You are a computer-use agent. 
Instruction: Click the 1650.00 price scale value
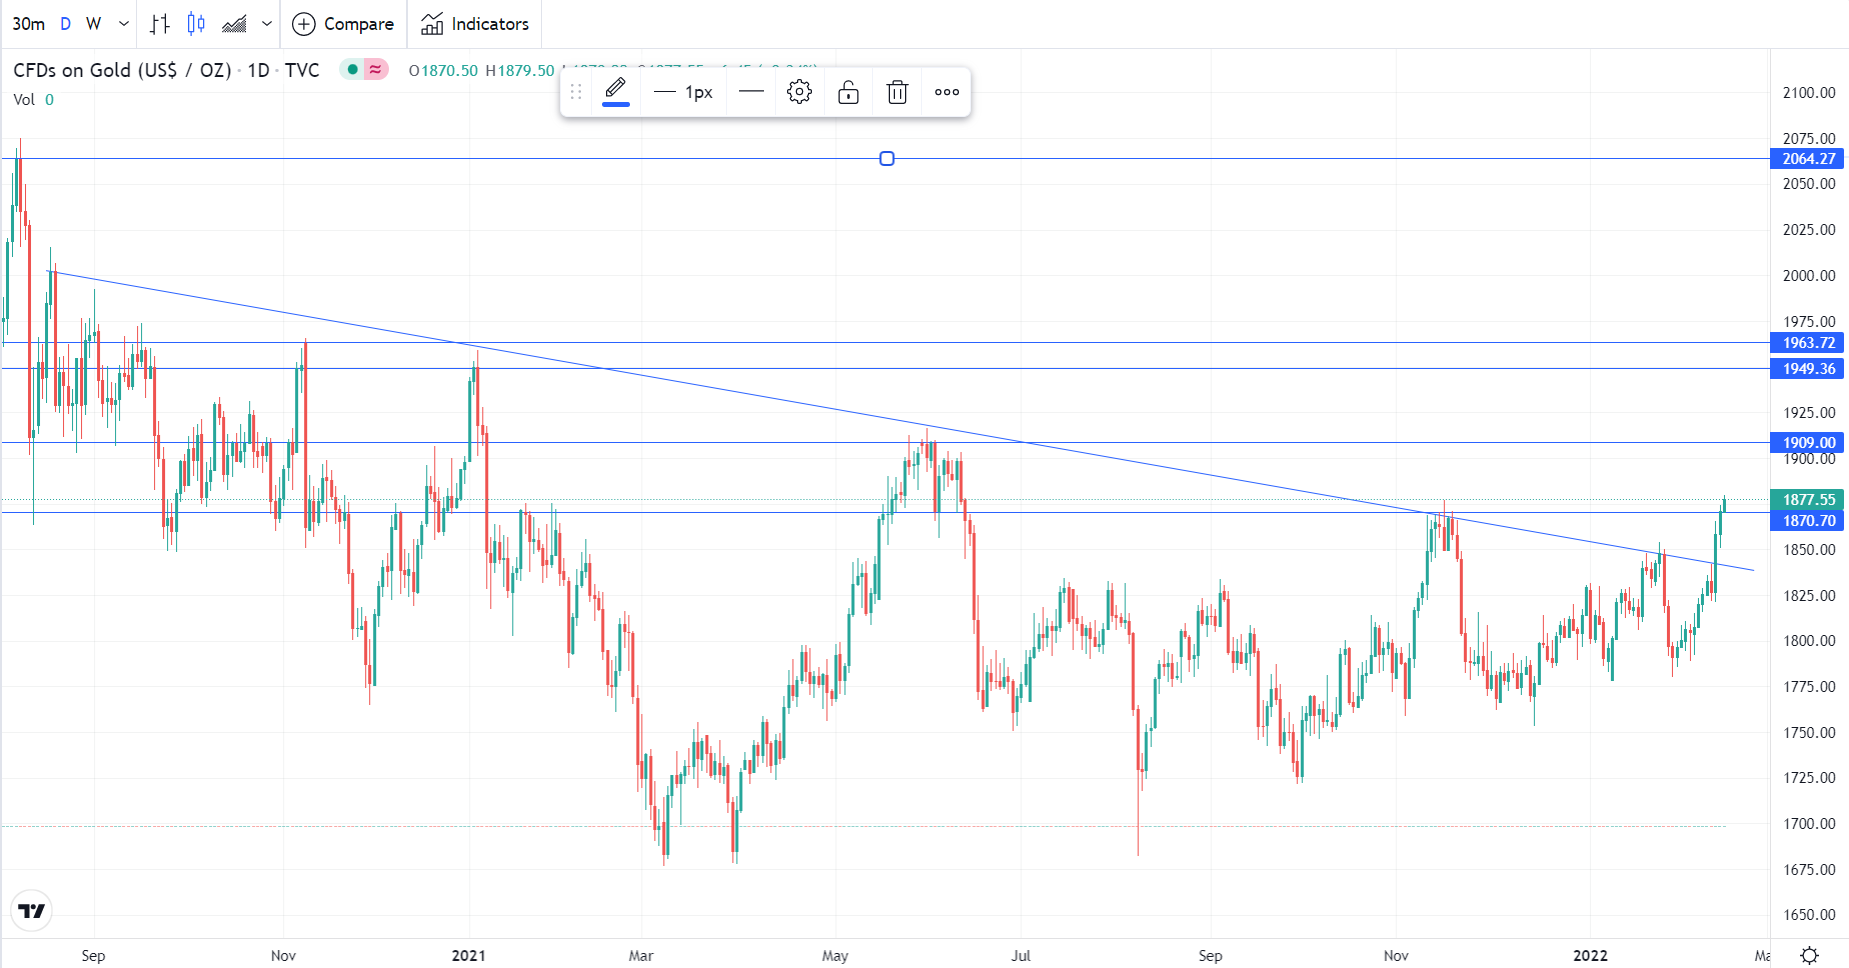coord(1809,915)
